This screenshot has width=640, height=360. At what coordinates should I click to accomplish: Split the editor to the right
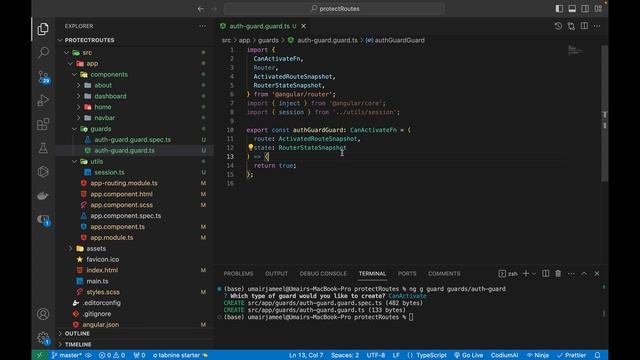tap(584, 26)
